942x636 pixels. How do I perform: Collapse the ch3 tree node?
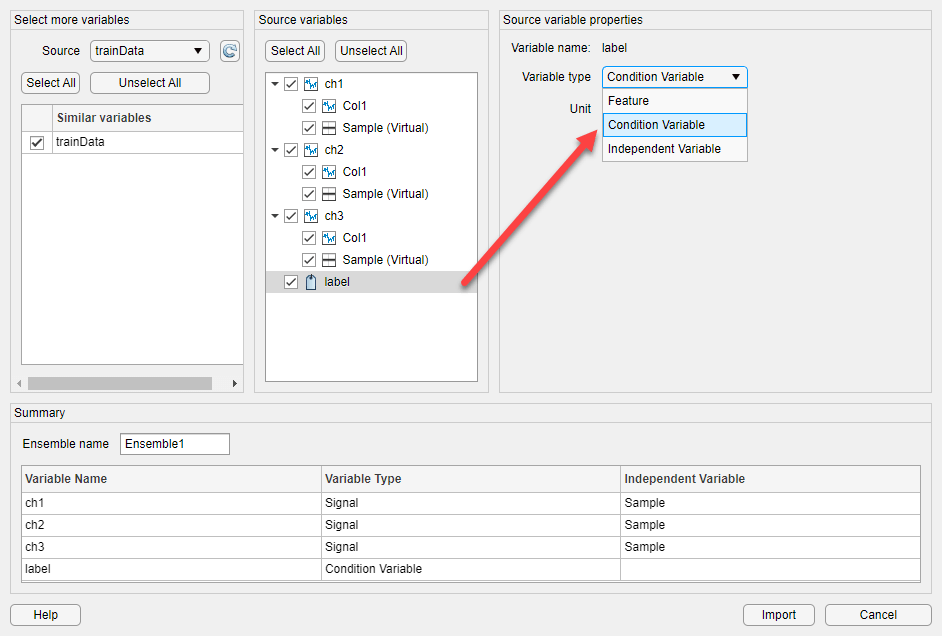pos(275,216)
